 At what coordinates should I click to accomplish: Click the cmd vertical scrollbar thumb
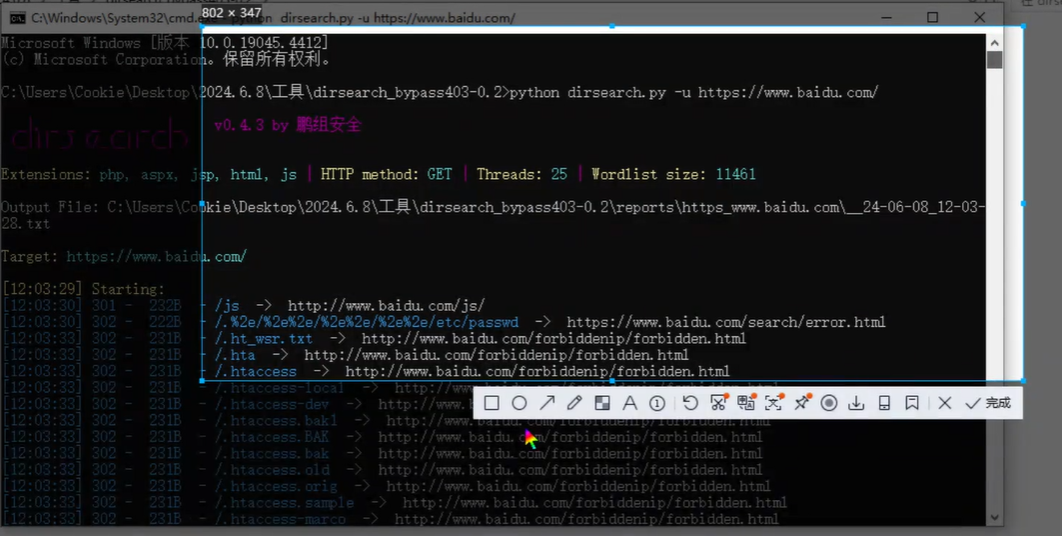click(x=994, y=60)
